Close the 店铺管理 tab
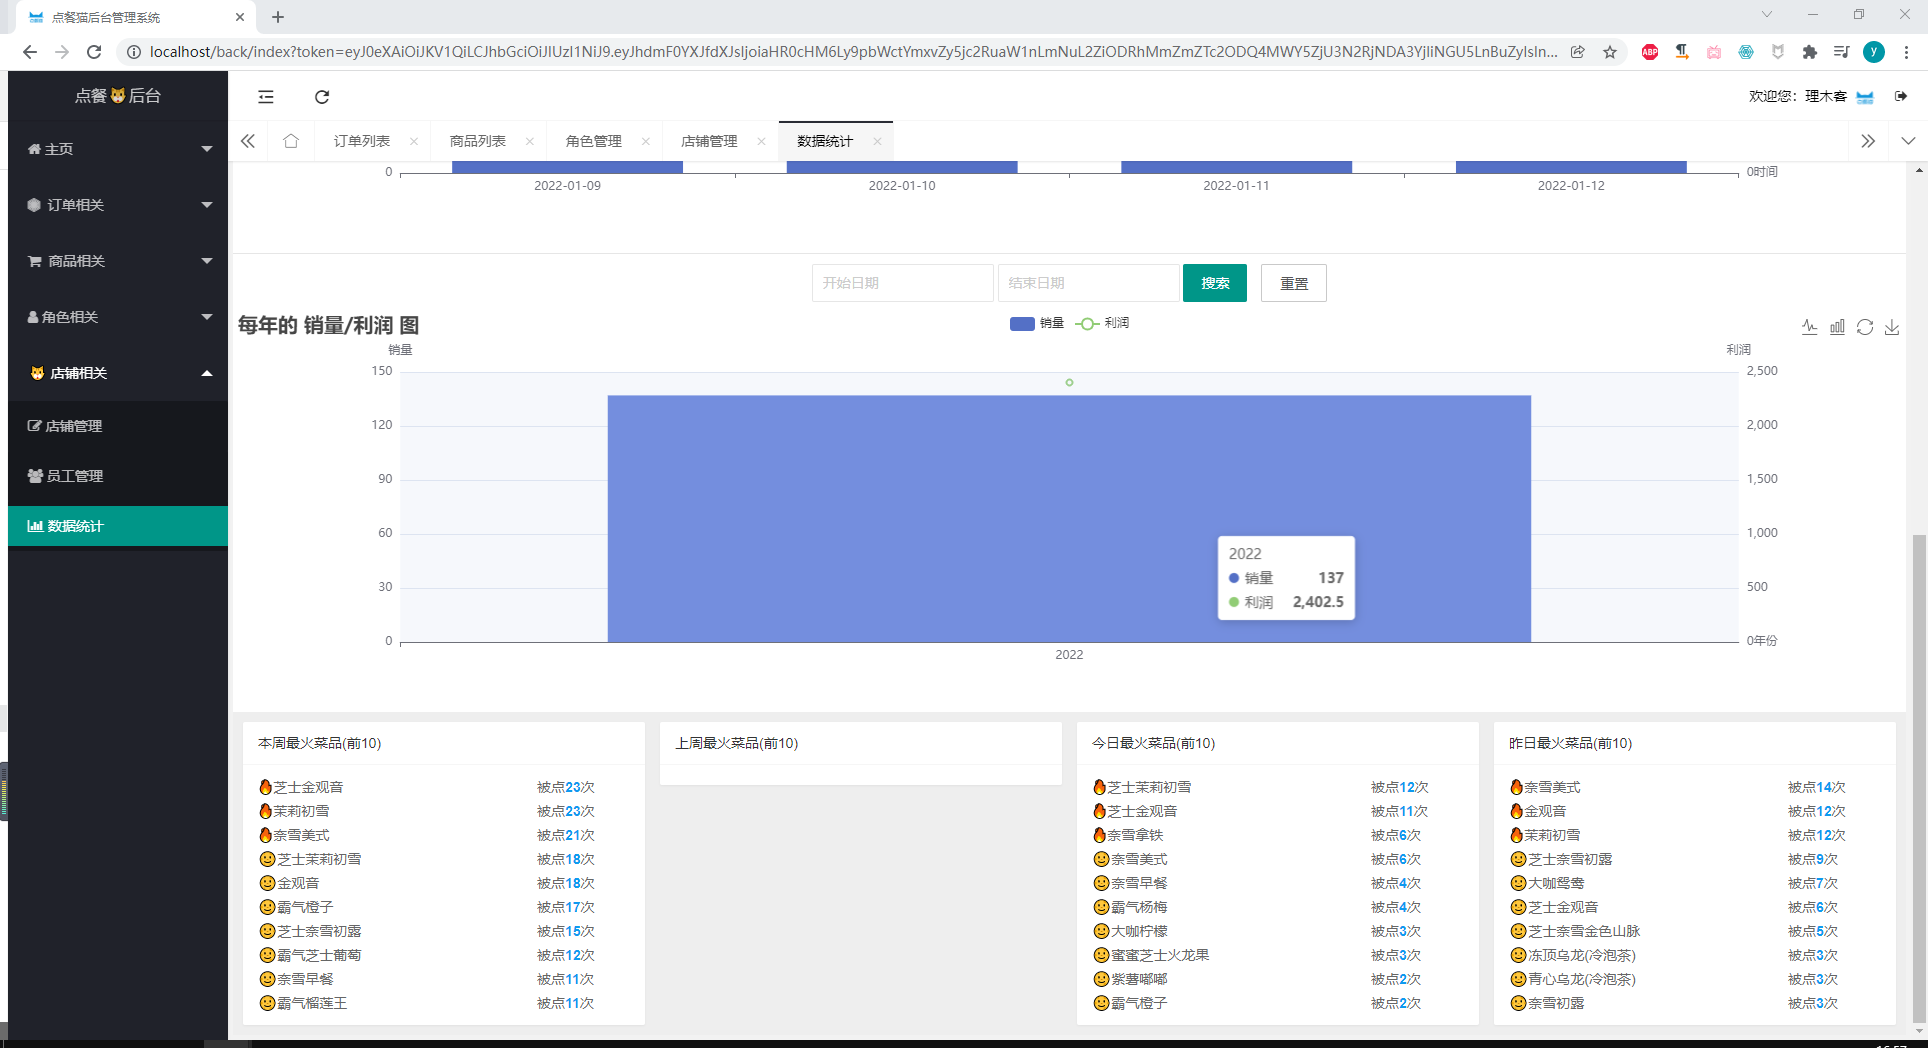Screen dimensions: 1928x1048 [x=762, y=141]
